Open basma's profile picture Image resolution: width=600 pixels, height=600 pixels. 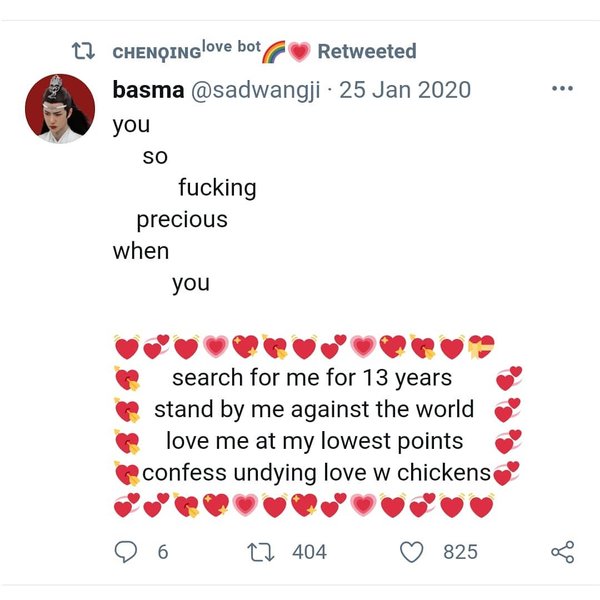click(x=60, y=108)
